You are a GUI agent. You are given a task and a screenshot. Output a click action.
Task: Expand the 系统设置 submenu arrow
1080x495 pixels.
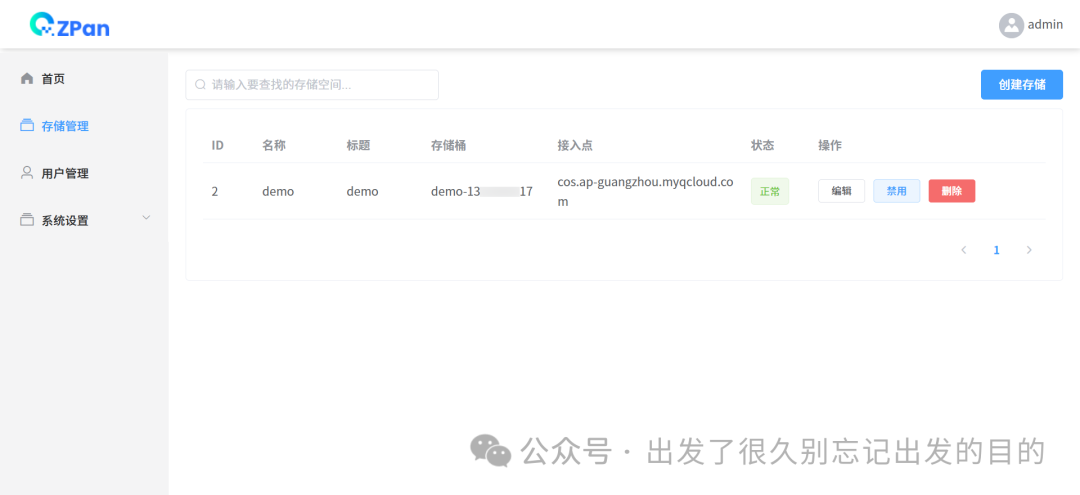click(146, 218)
